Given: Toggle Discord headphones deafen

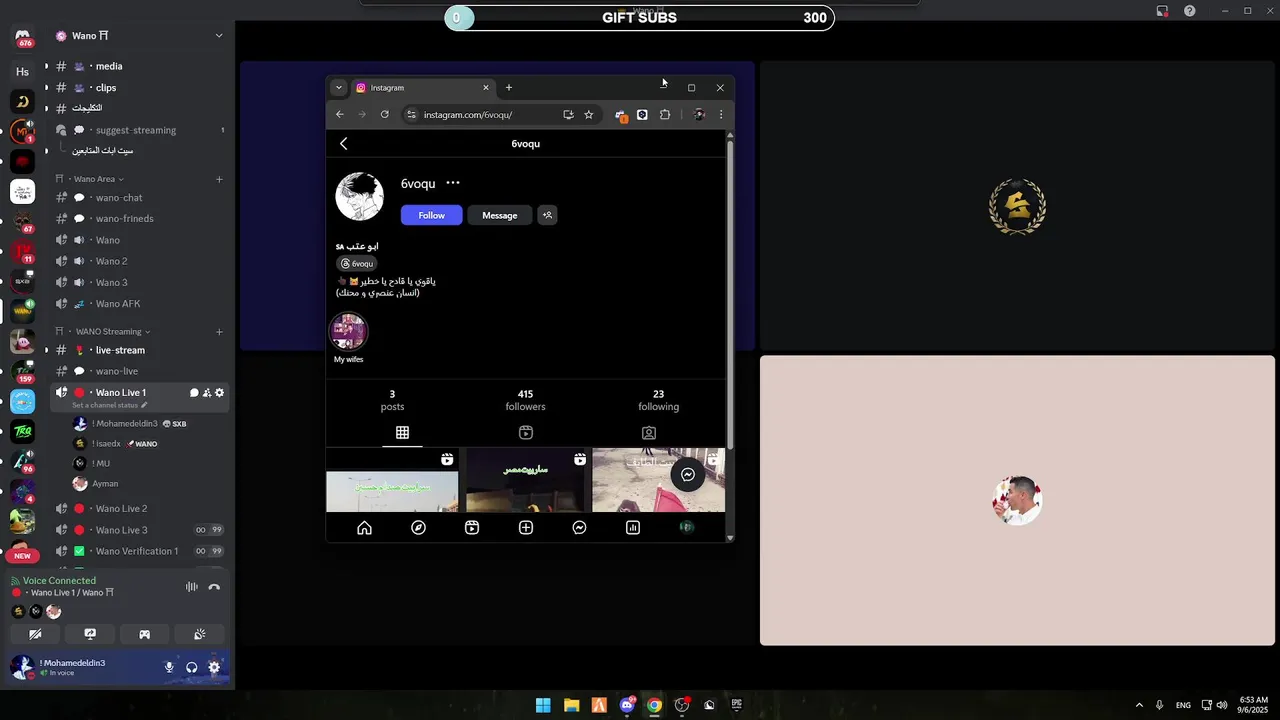Looking at the screenshot, I should [192, 667].
